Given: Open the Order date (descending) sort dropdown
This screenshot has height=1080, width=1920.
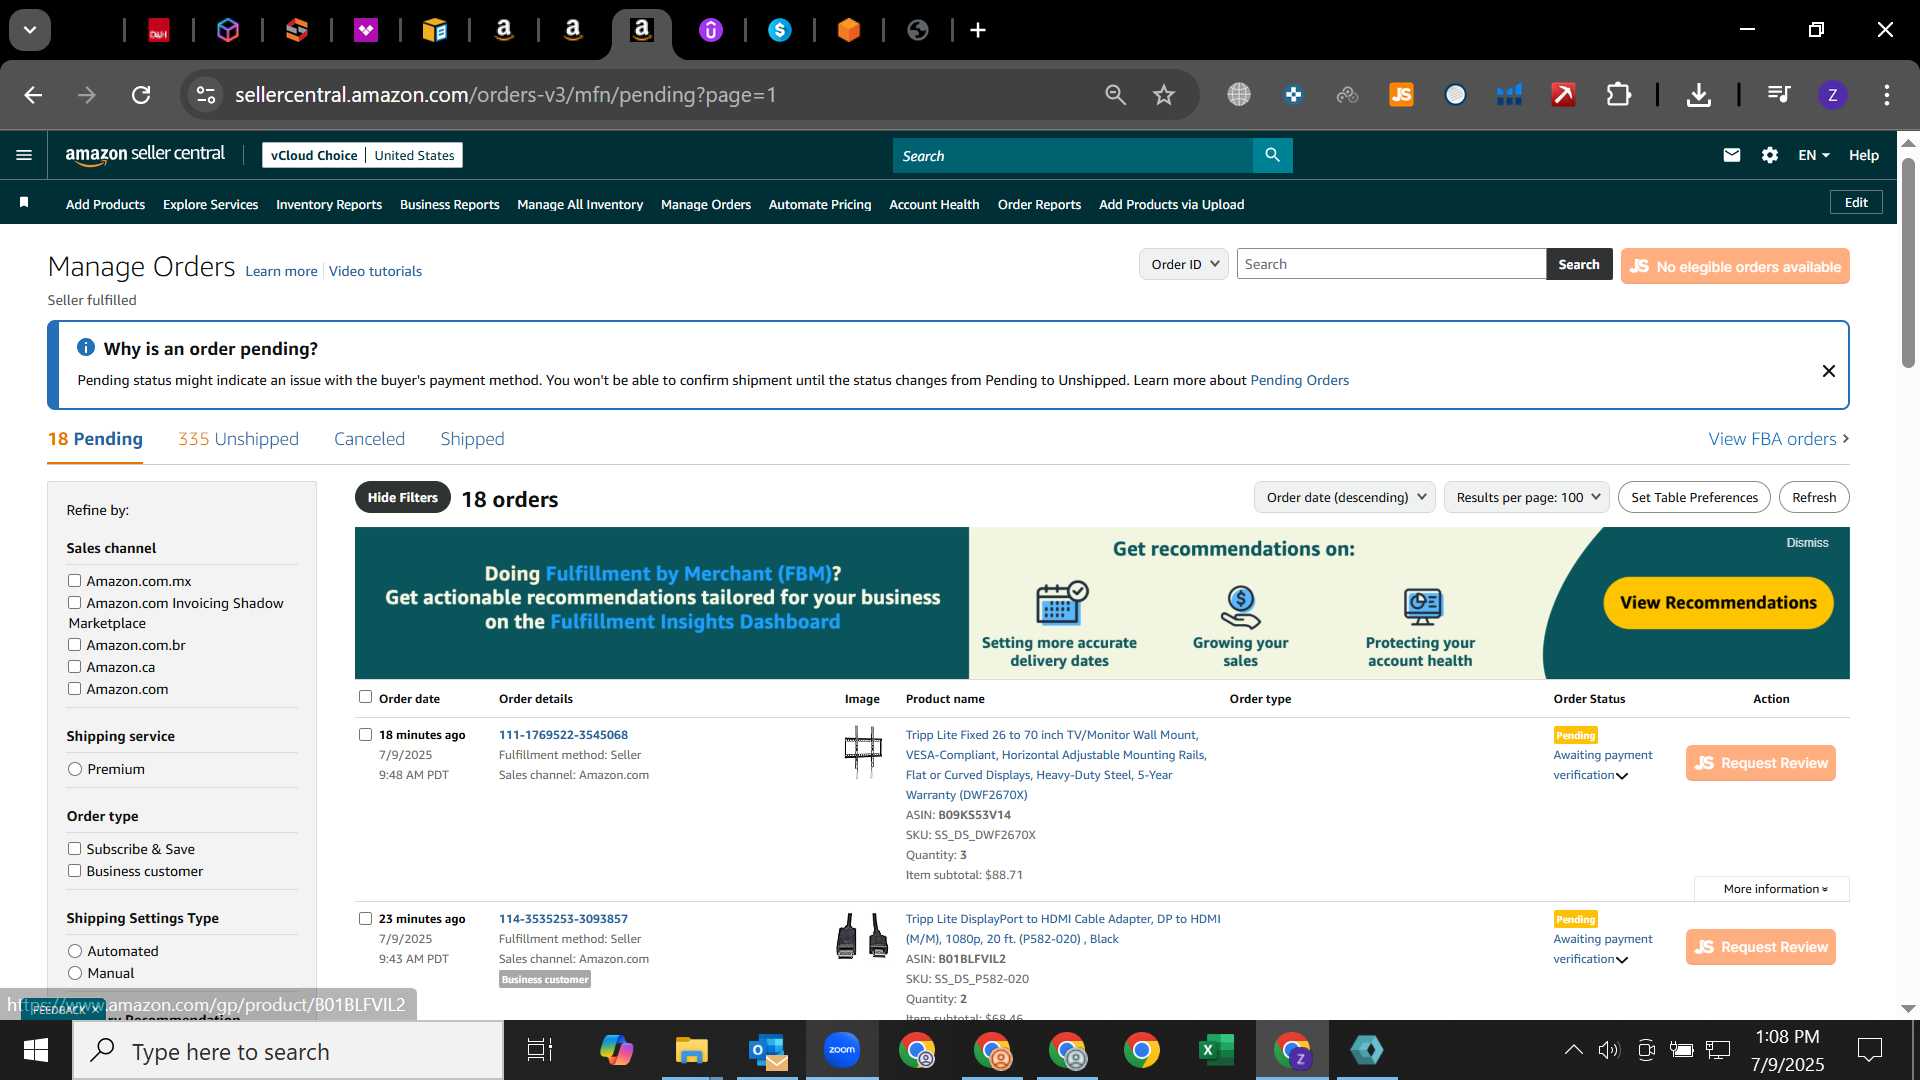Looking at the screenshot, I should (x=1345, y=497).
